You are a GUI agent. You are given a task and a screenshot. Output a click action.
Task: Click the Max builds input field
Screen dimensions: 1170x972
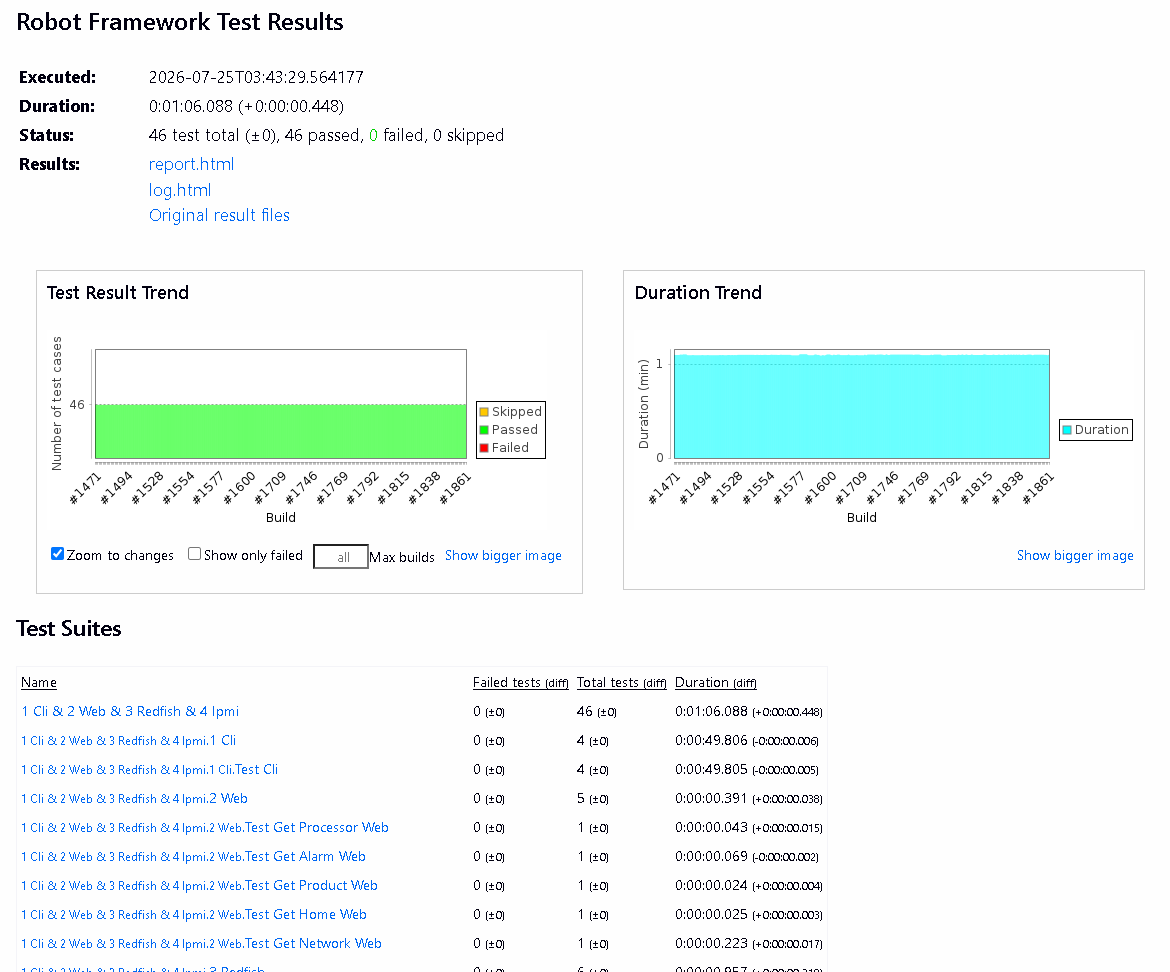341,556
